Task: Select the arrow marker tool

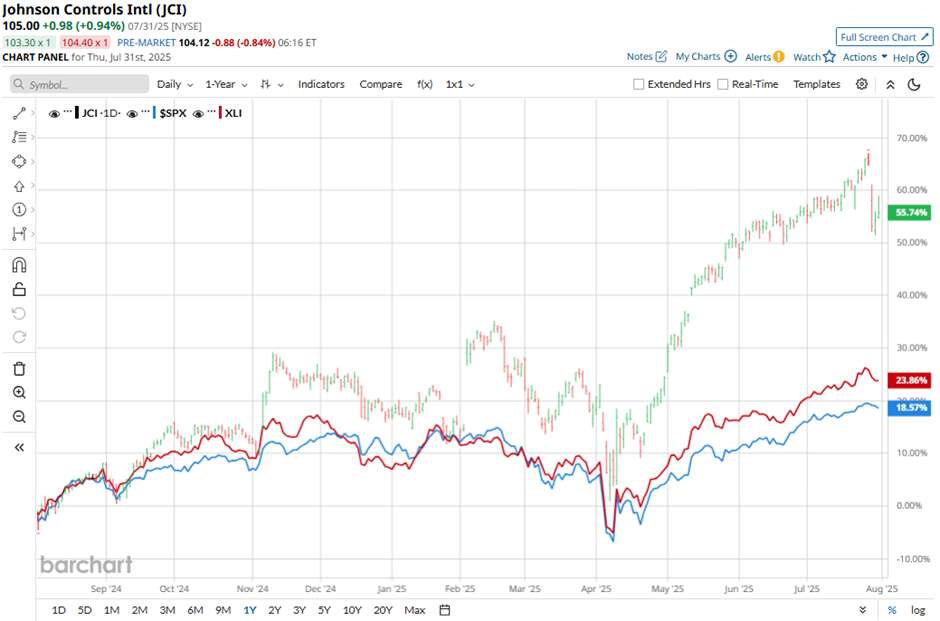Action: coord(19,186)
